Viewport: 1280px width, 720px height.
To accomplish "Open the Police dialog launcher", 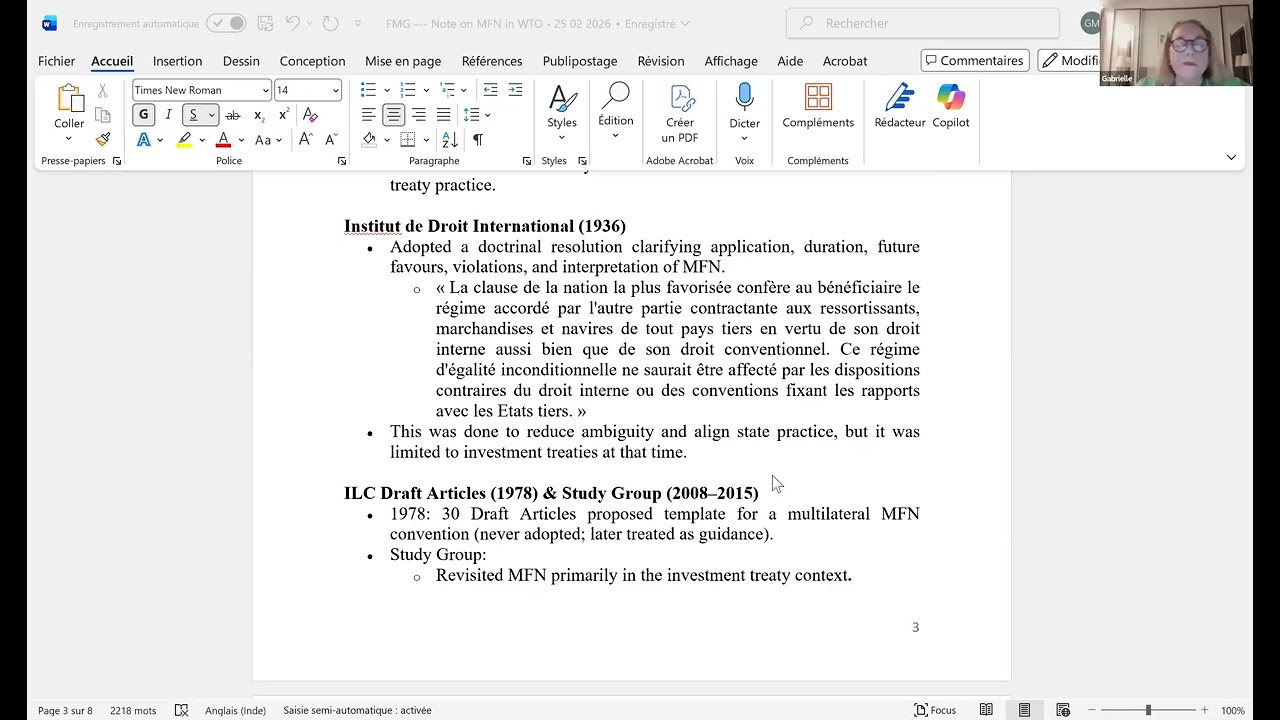I will [x=342, y=161].
